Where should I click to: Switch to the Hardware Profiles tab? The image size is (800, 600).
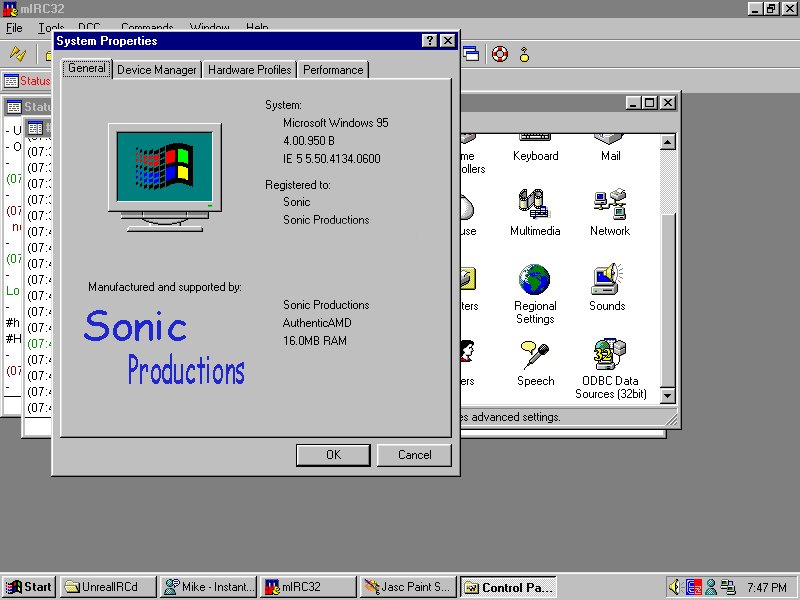click(249, 70)
